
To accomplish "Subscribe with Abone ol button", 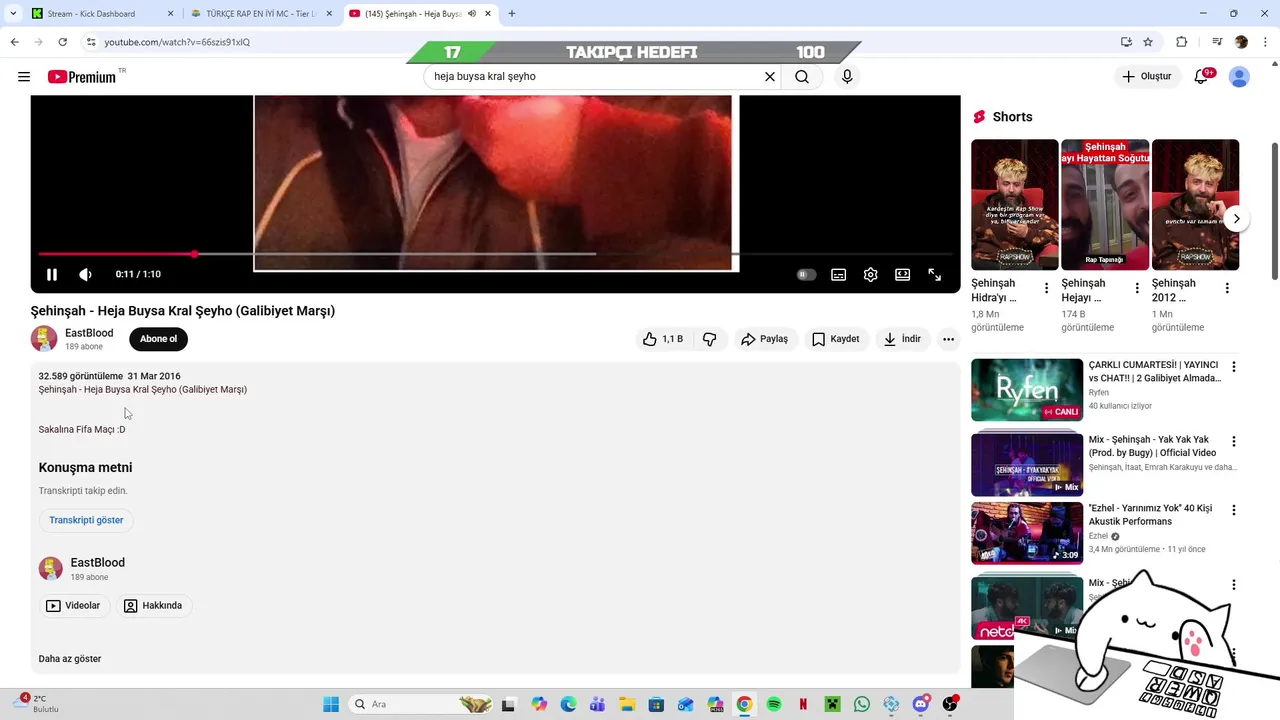I will 158,339.
